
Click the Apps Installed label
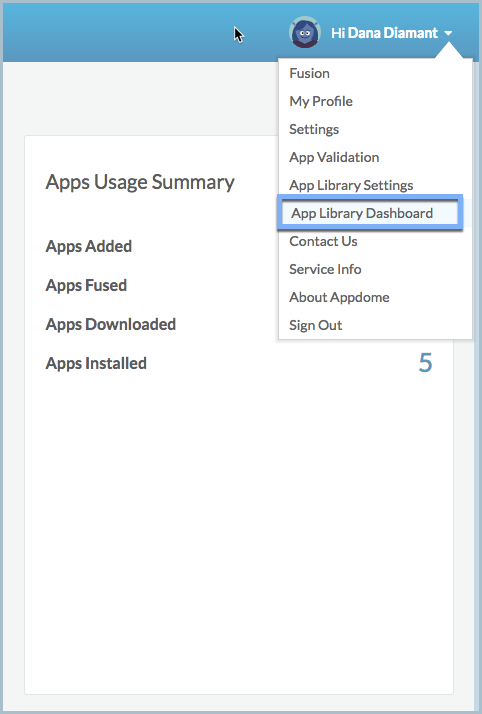point(96,363)
